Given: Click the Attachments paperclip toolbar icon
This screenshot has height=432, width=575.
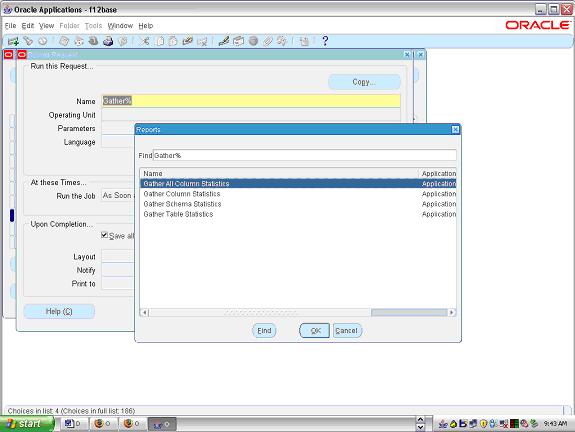Looking at the screenshot, I should [268, 41].
